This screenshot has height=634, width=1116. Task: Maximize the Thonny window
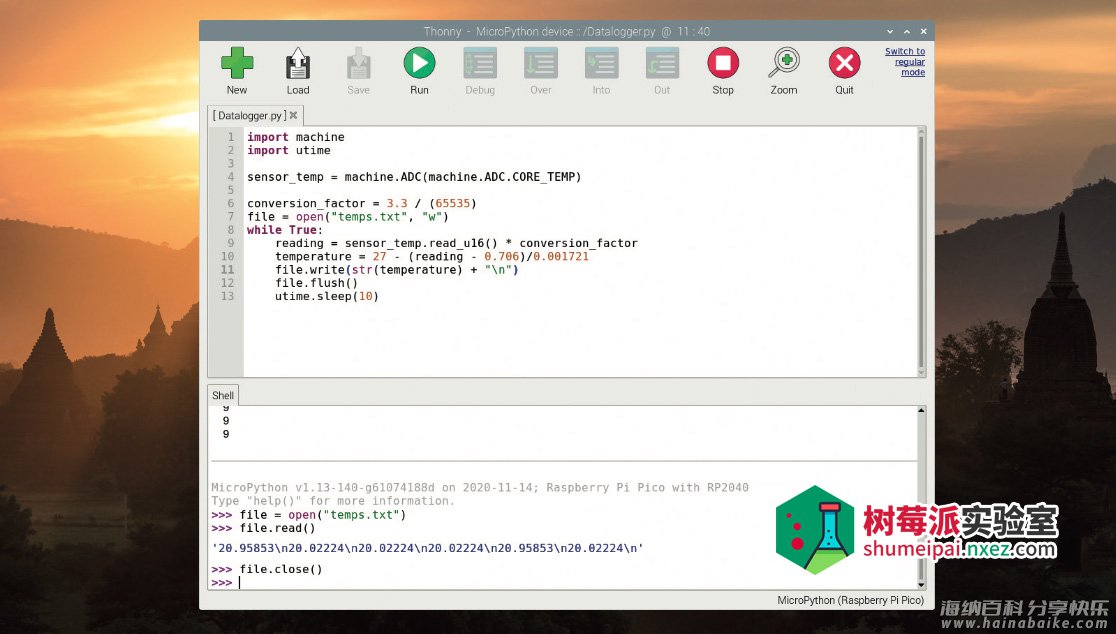coord(907,31)
